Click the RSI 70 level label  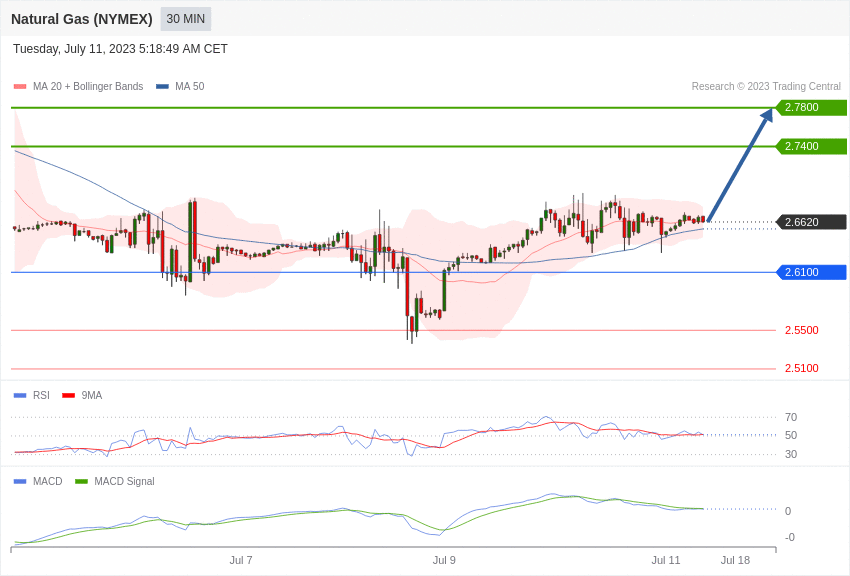coord(790,417)
